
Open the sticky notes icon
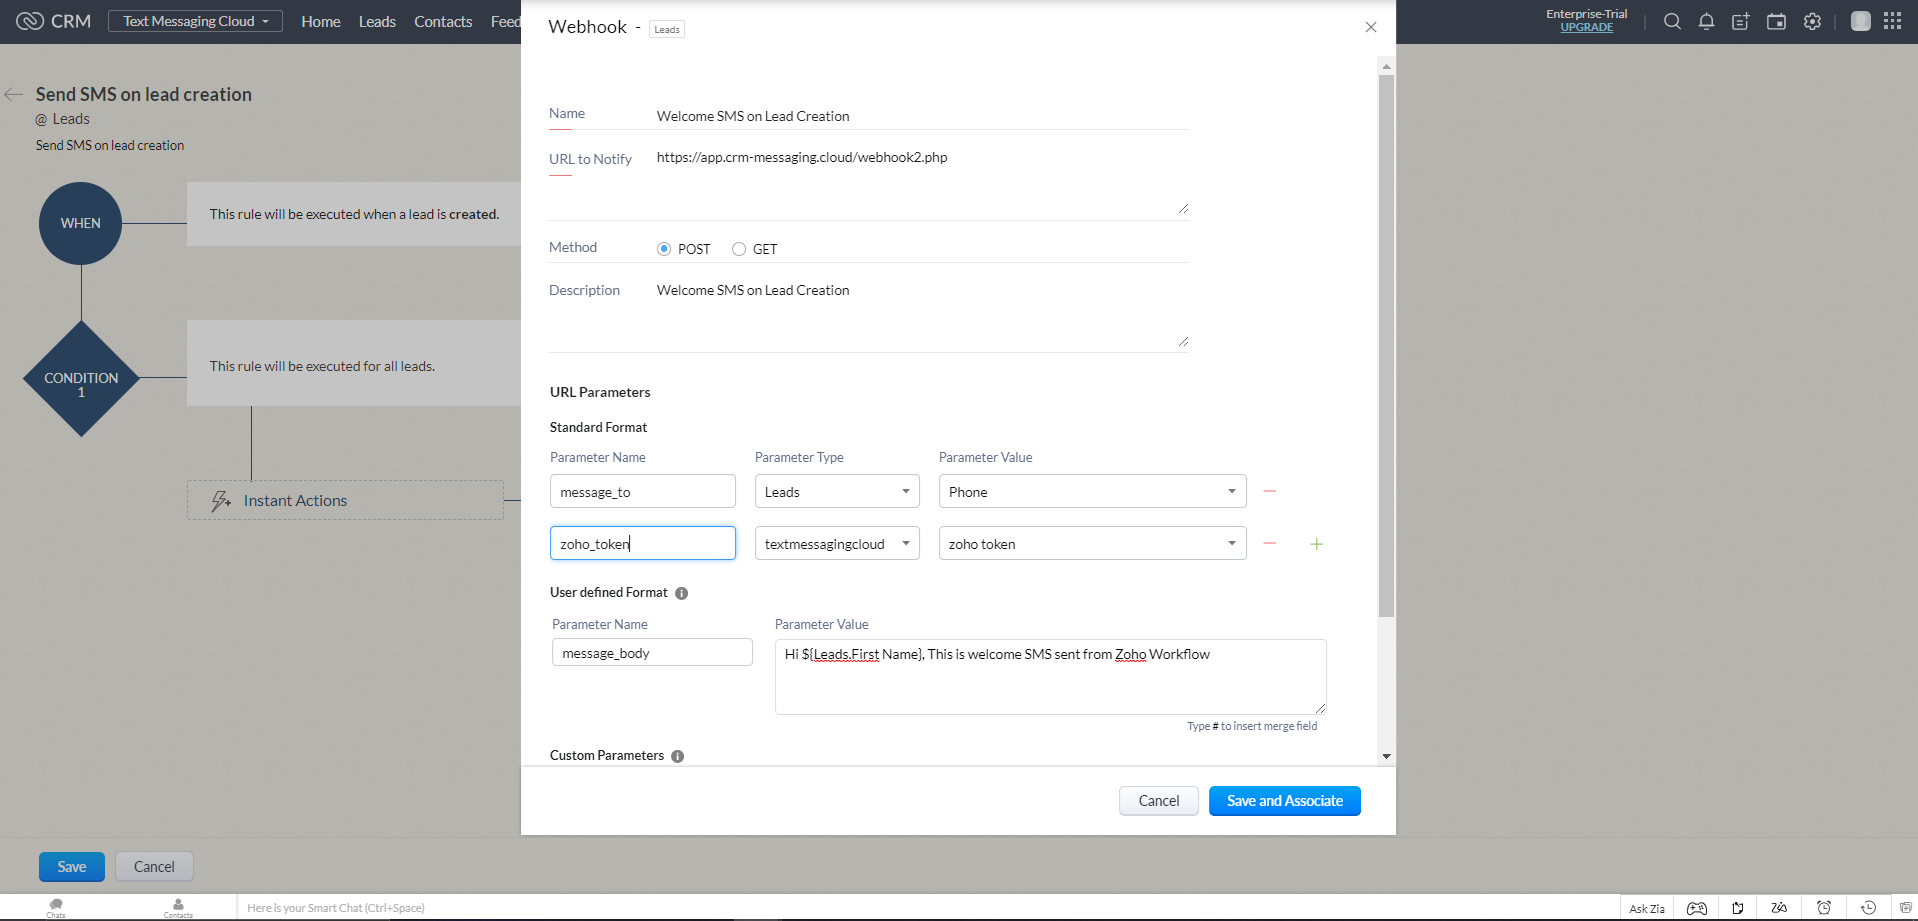(1738, 908)
